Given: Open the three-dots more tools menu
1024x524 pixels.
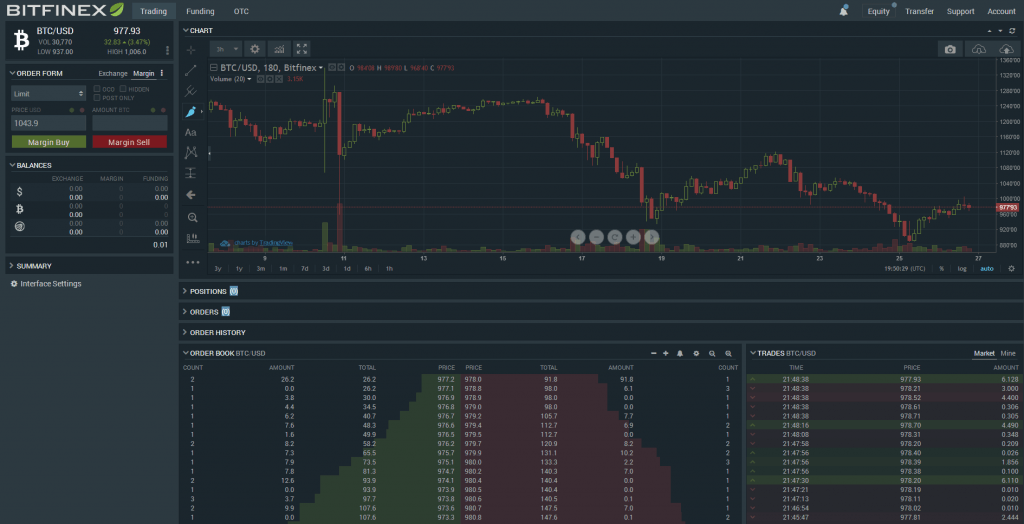Looking at the screenshot, I should click(x=191, y=262).
